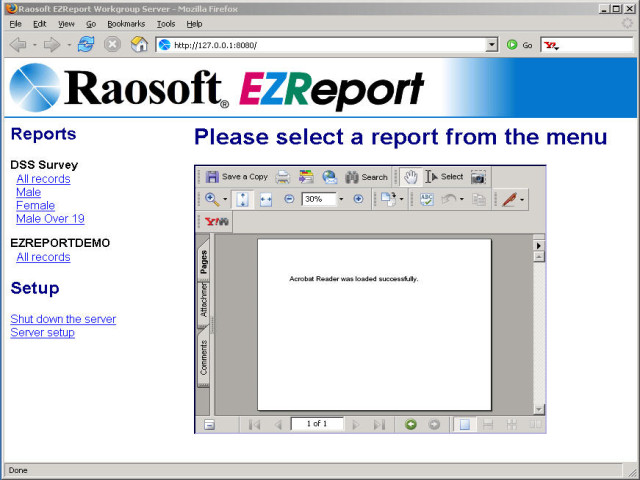
Task: Click the 30% zoom percentage field
Action: click(x=318, y=199)
